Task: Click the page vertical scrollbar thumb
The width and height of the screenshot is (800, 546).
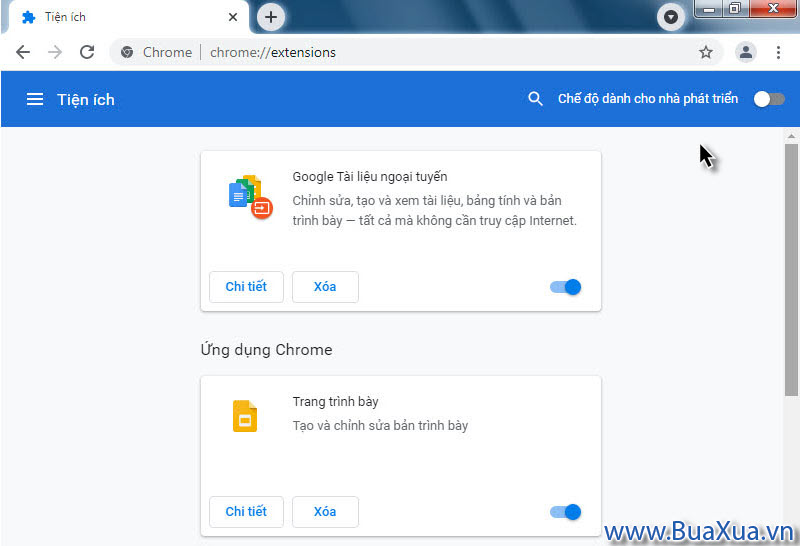Action: pyautogui.click(x=791, y=269)
